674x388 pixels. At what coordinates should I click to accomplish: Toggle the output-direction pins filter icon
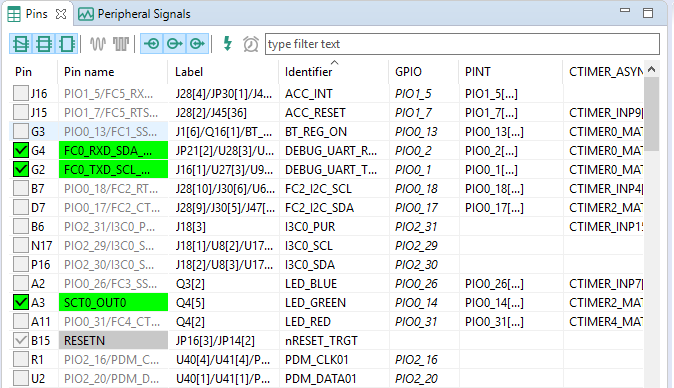175,44
